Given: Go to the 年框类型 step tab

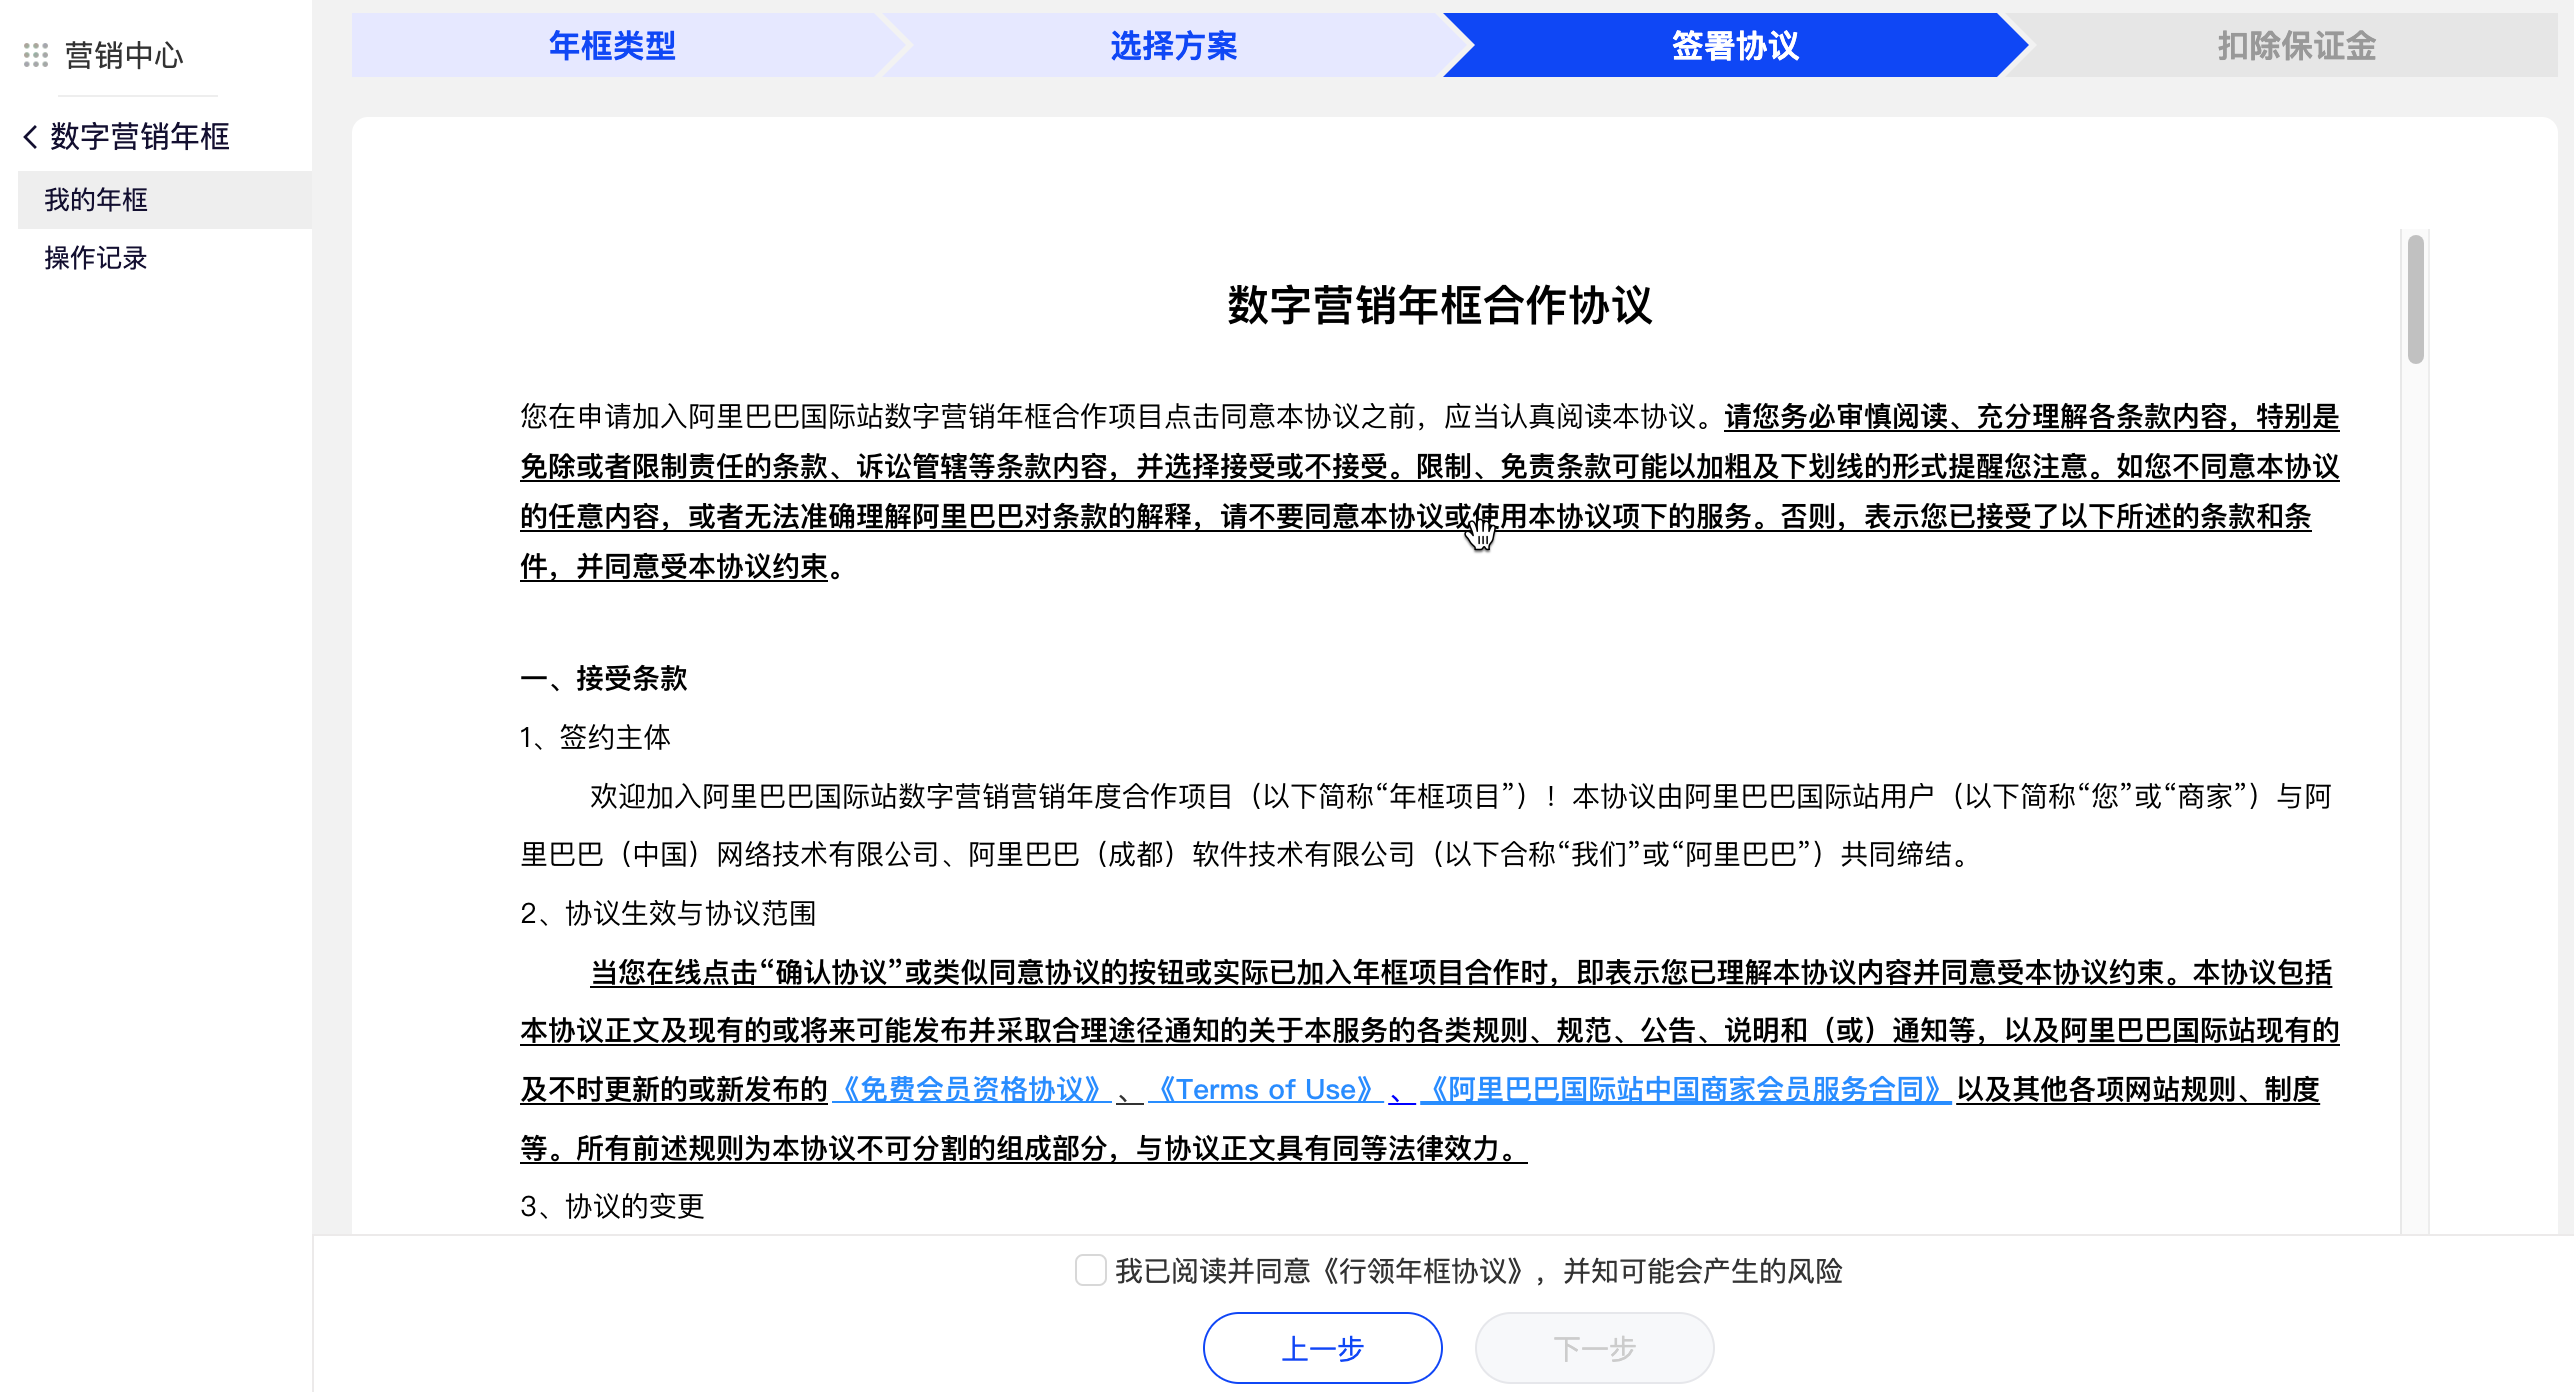Looking at the screenshot, I should (x=613, y=45).
